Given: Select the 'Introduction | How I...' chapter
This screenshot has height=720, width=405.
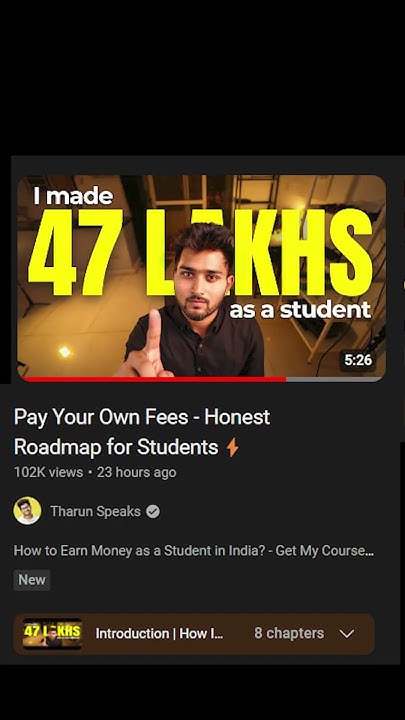Looking at the screenshot, I should click(x=159, y=634).
